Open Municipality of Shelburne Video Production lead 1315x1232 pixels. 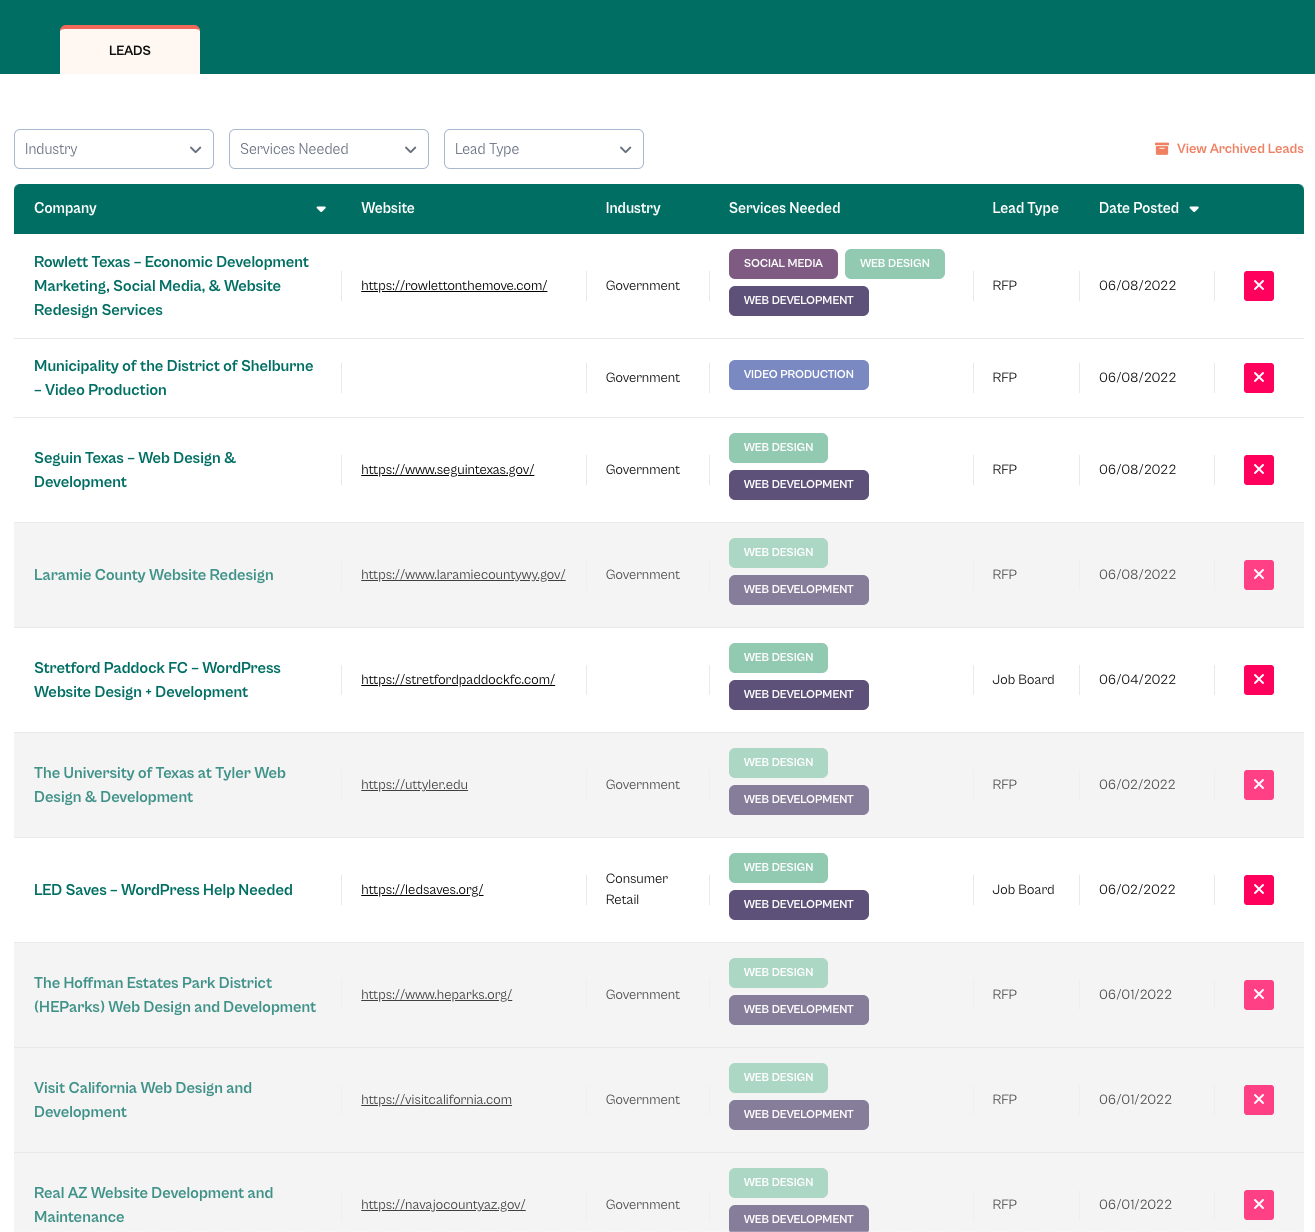click(173, 378)
